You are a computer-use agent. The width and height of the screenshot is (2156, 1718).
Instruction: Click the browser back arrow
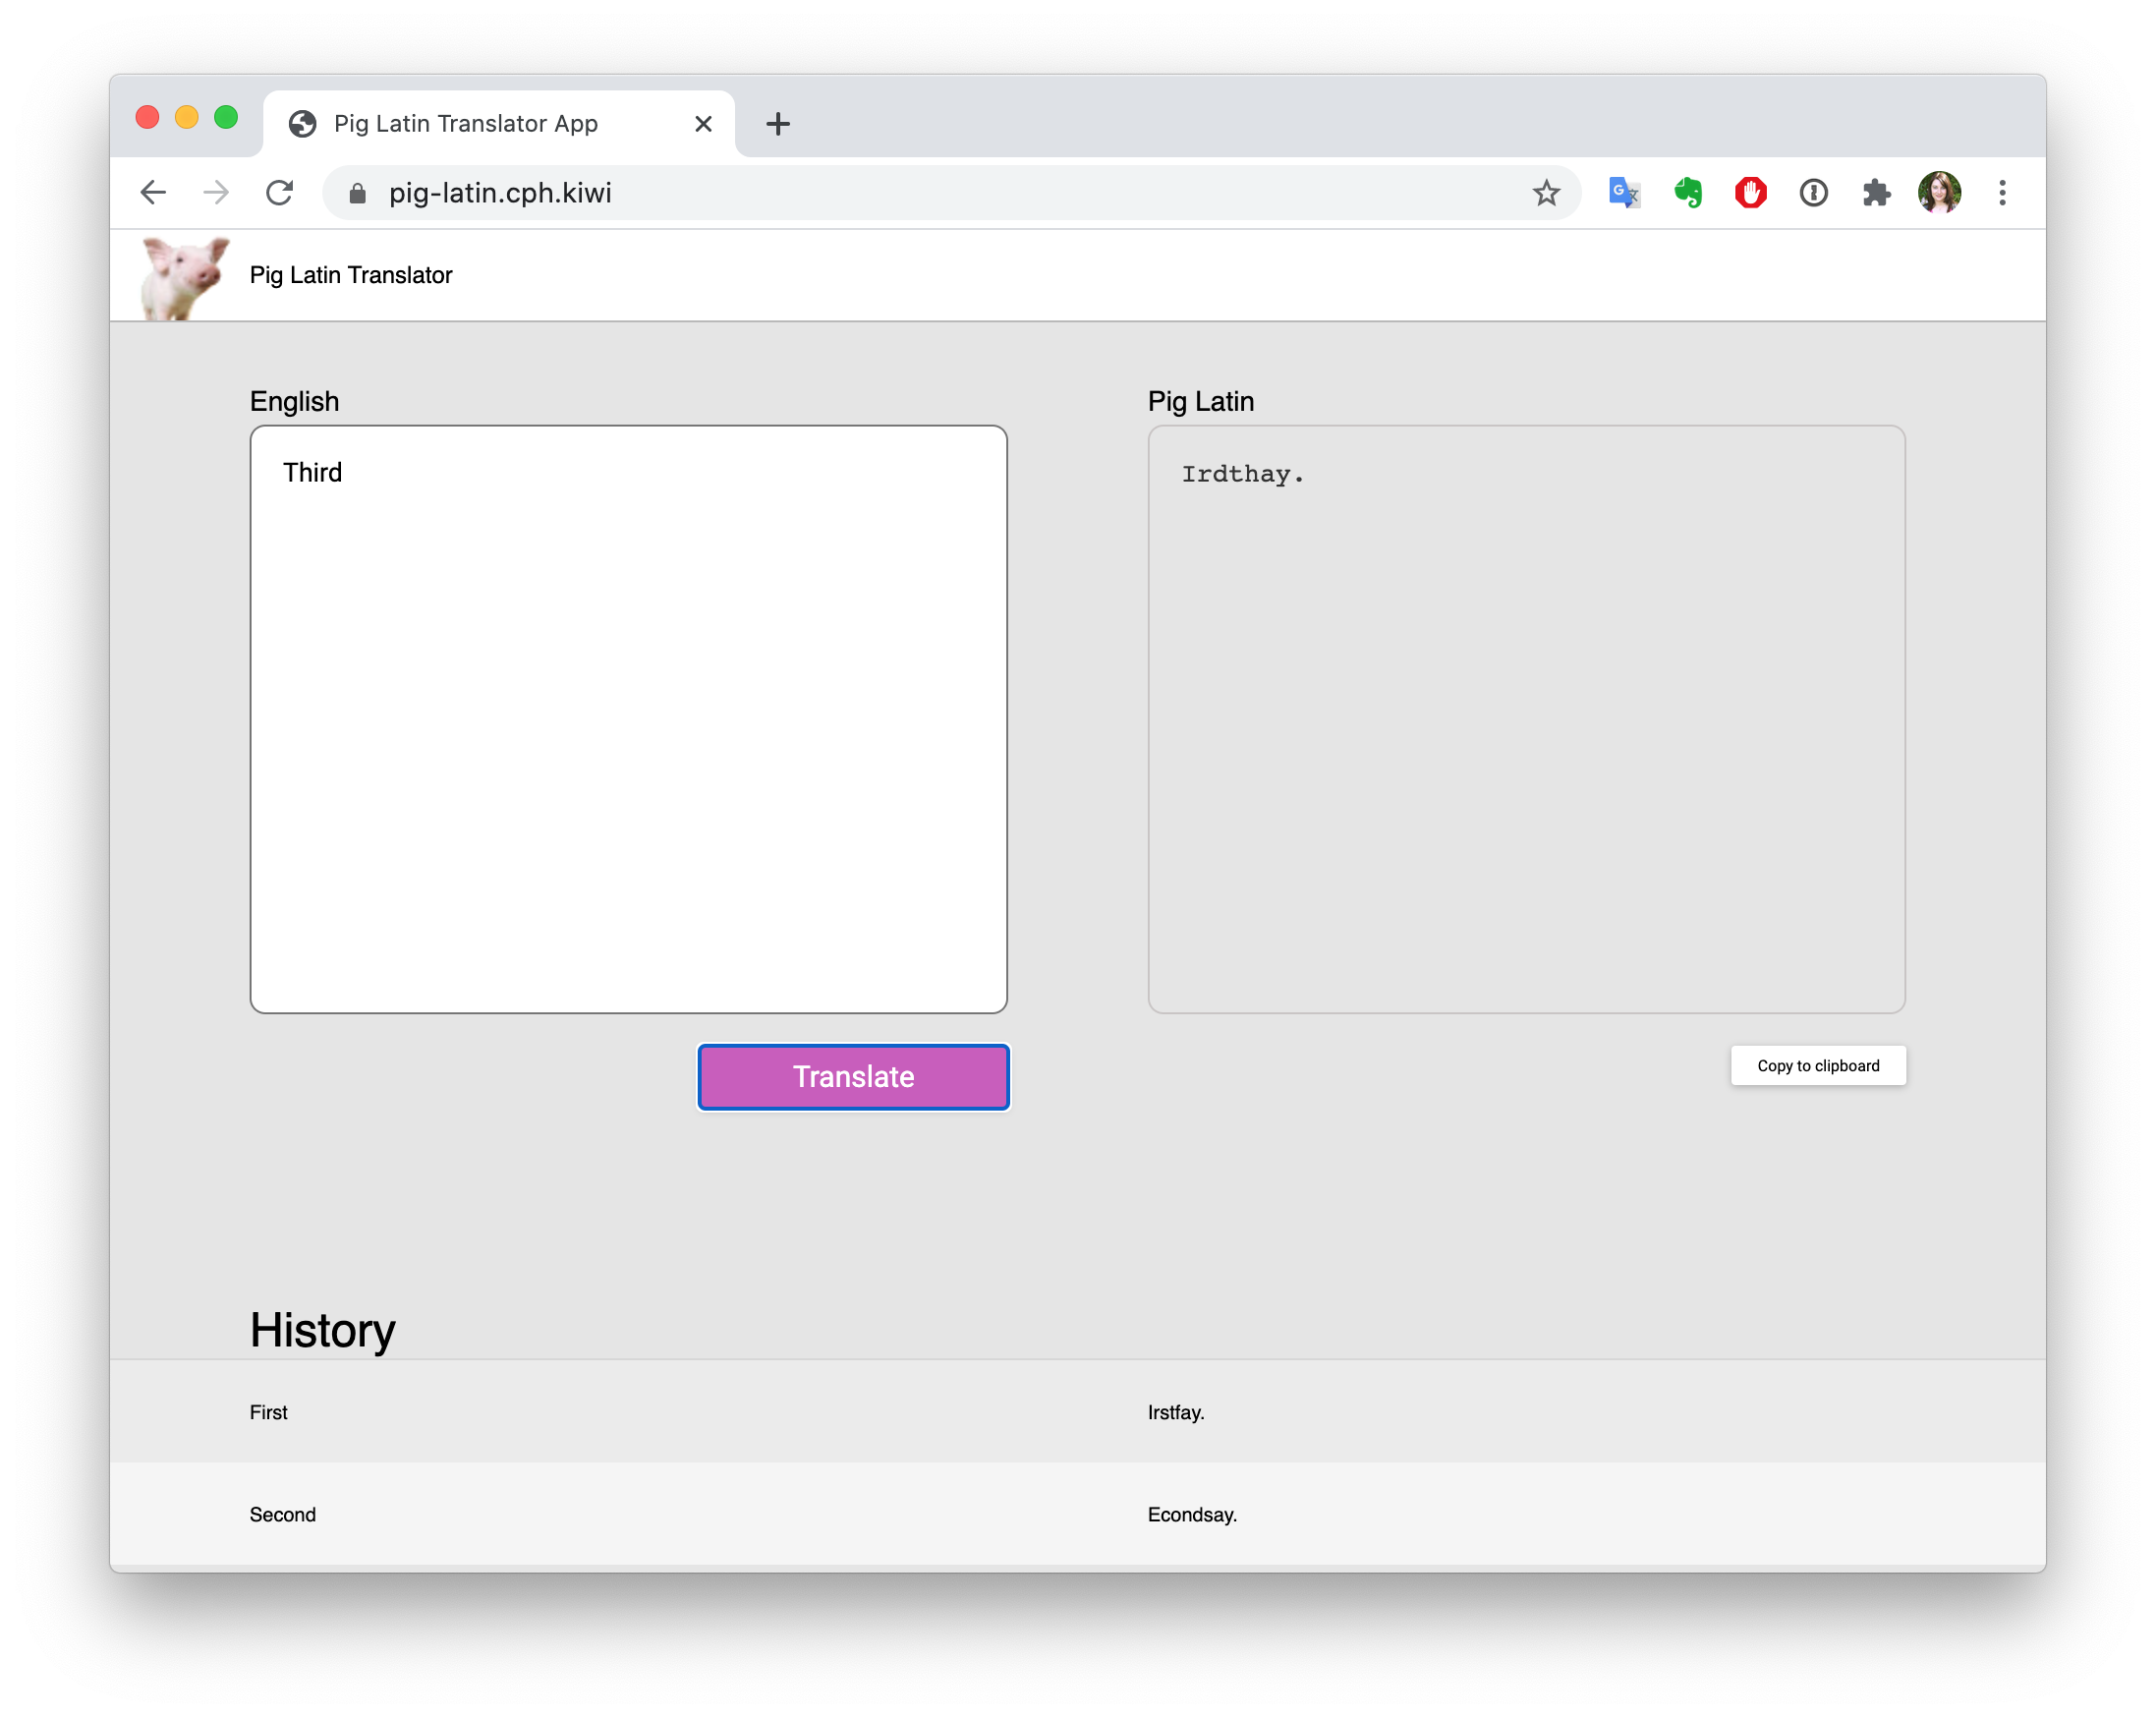153,192
